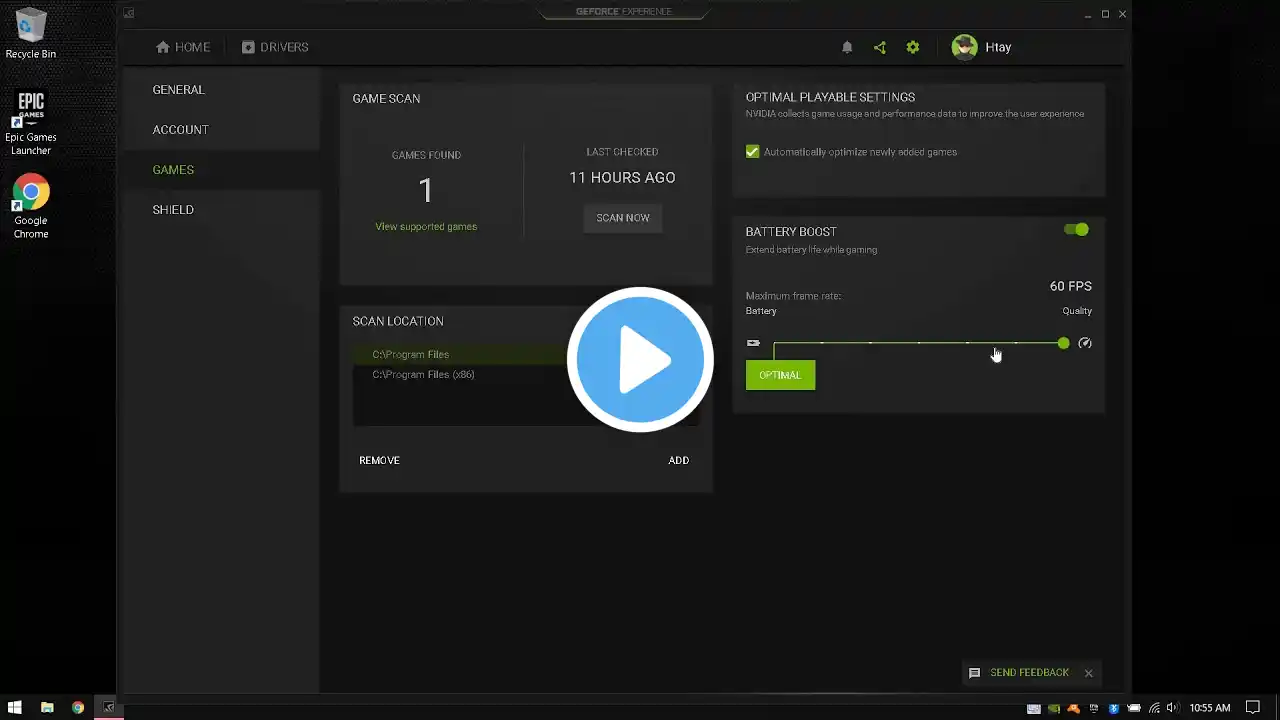Switch to the Drivers tab

(275, 47)
